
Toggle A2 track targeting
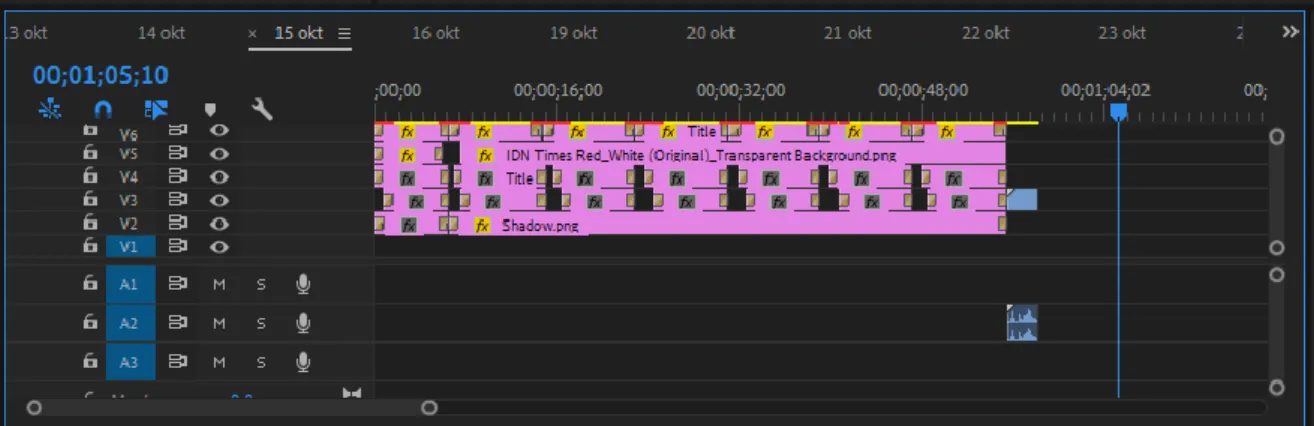click(130, 323)
